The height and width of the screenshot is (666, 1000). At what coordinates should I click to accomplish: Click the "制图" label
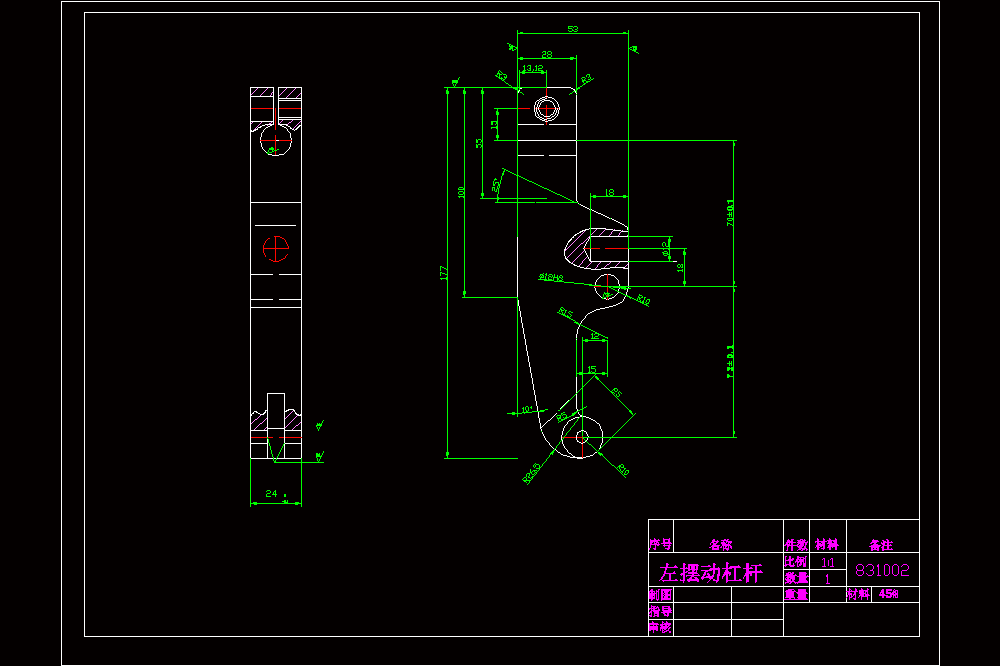tap(660, 595)
